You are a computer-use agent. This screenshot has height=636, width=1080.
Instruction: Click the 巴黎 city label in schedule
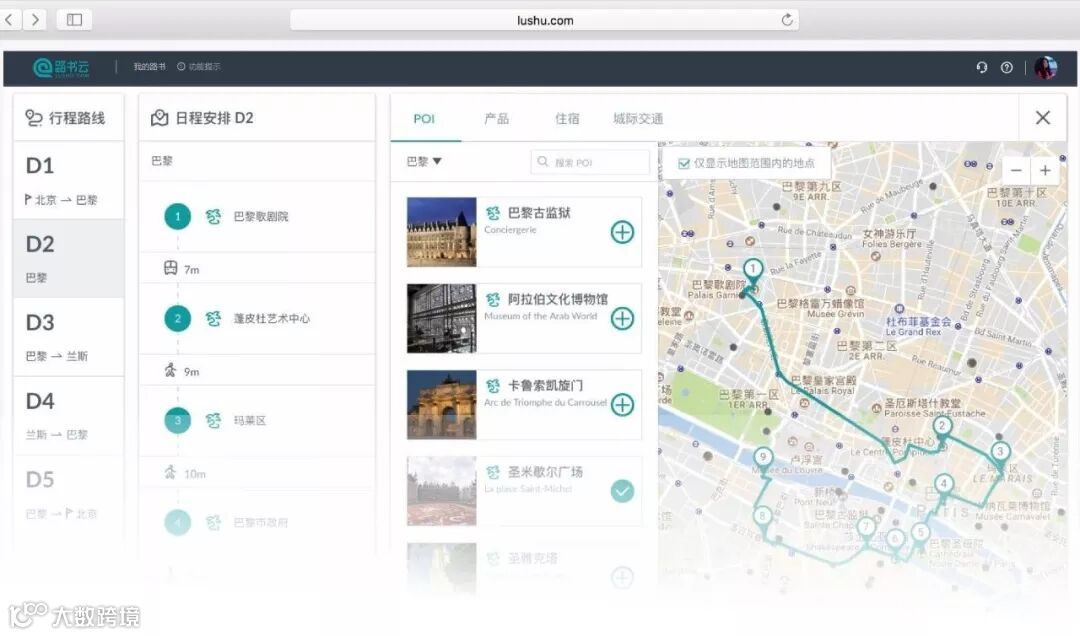point(162,161)
